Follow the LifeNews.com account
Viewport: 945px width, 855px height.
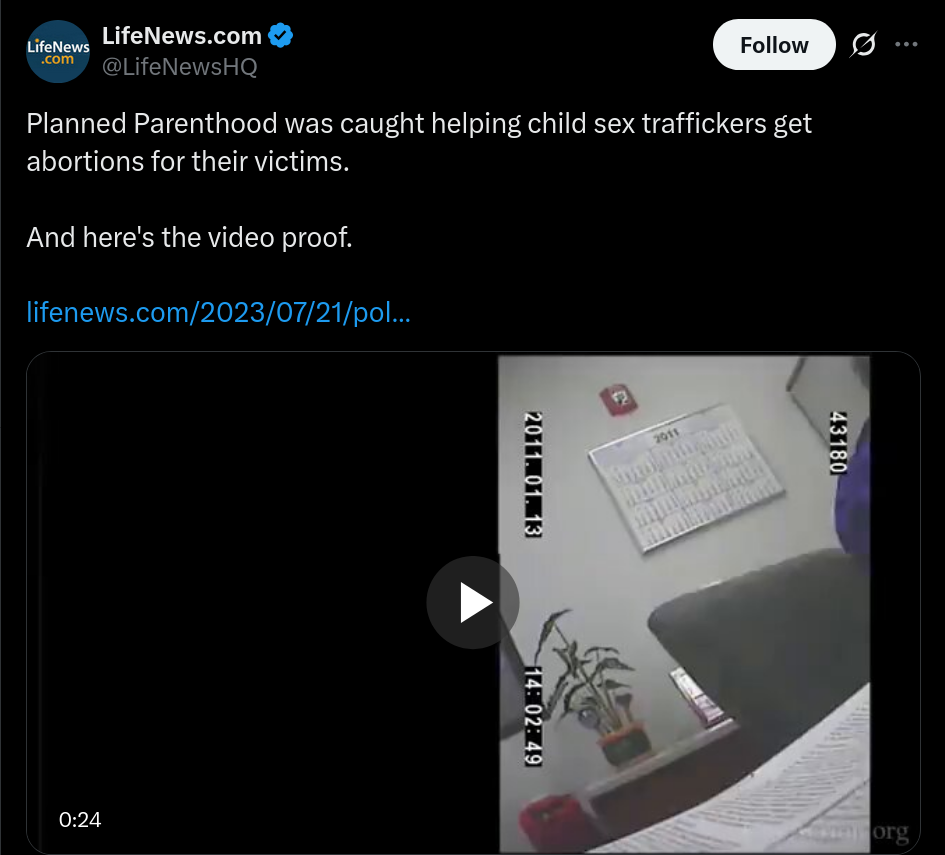coord(774,45)
